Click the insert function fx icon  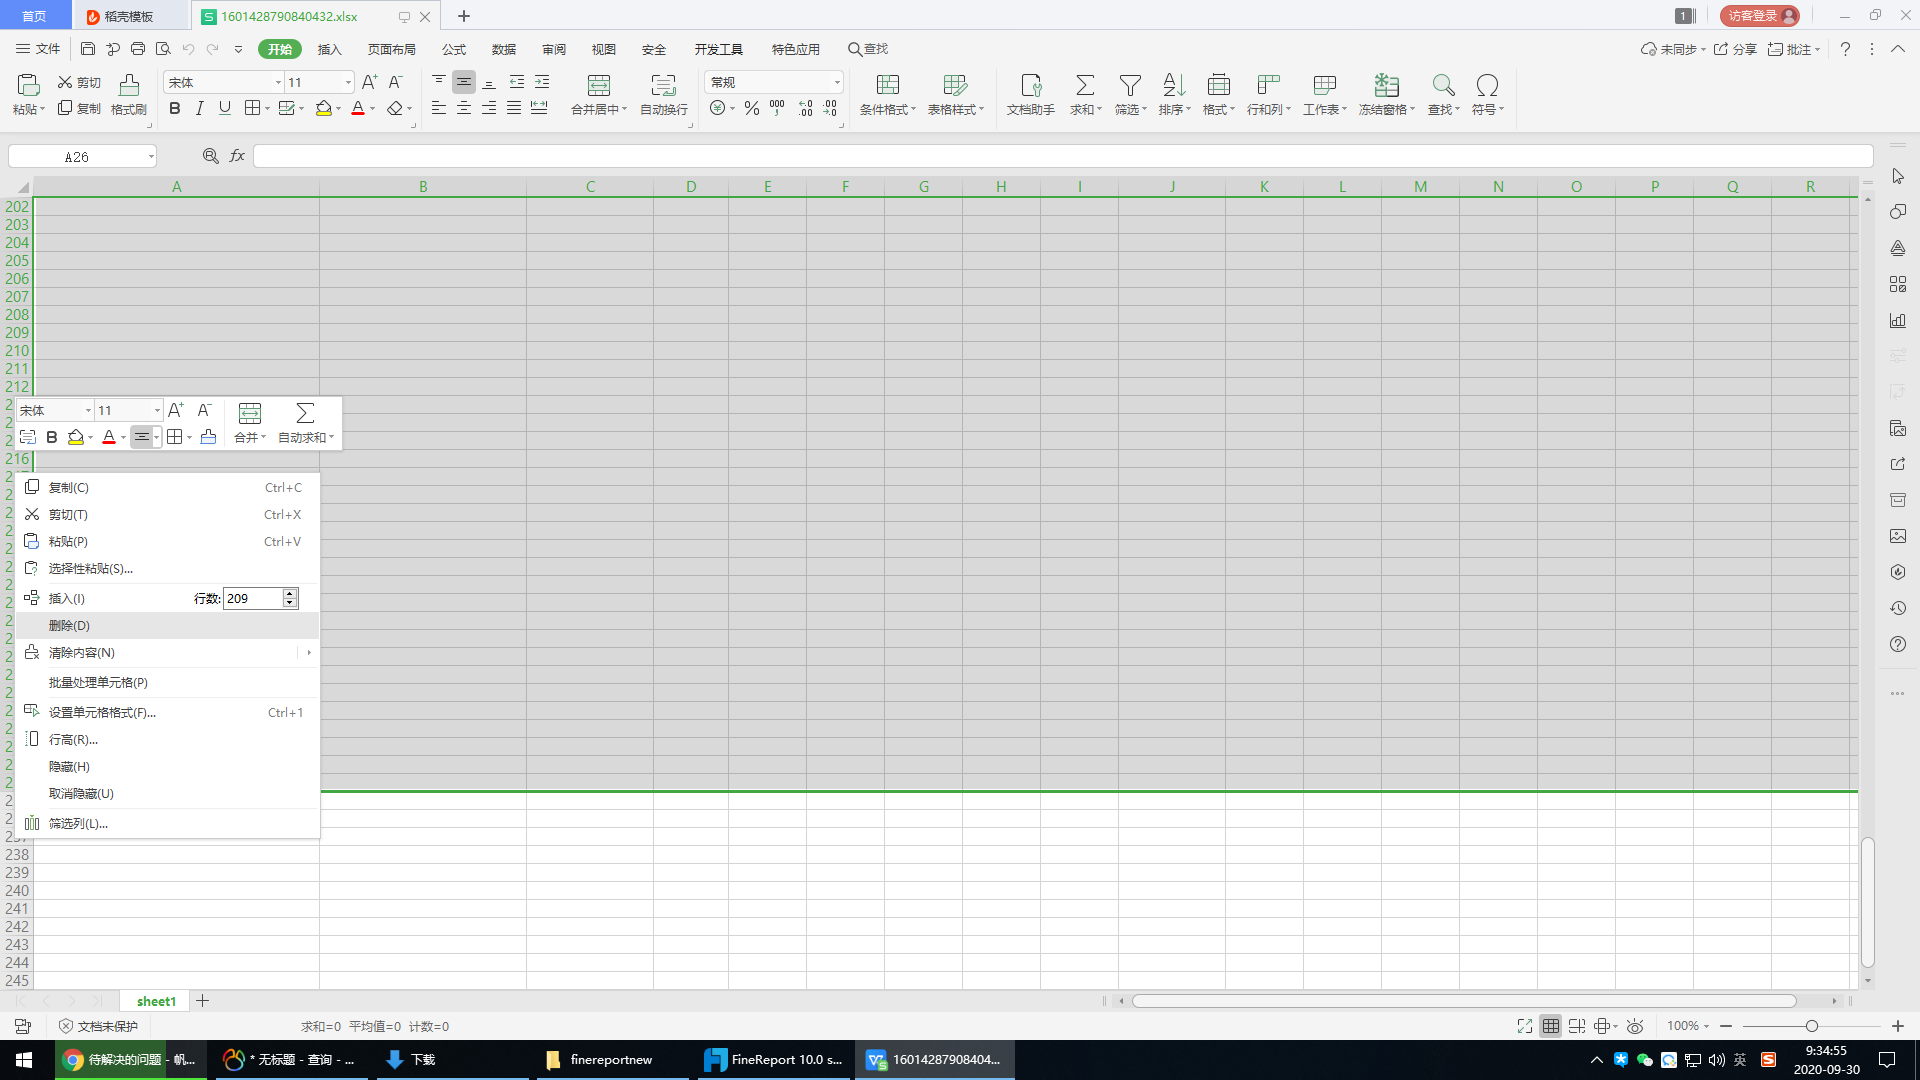237,156
